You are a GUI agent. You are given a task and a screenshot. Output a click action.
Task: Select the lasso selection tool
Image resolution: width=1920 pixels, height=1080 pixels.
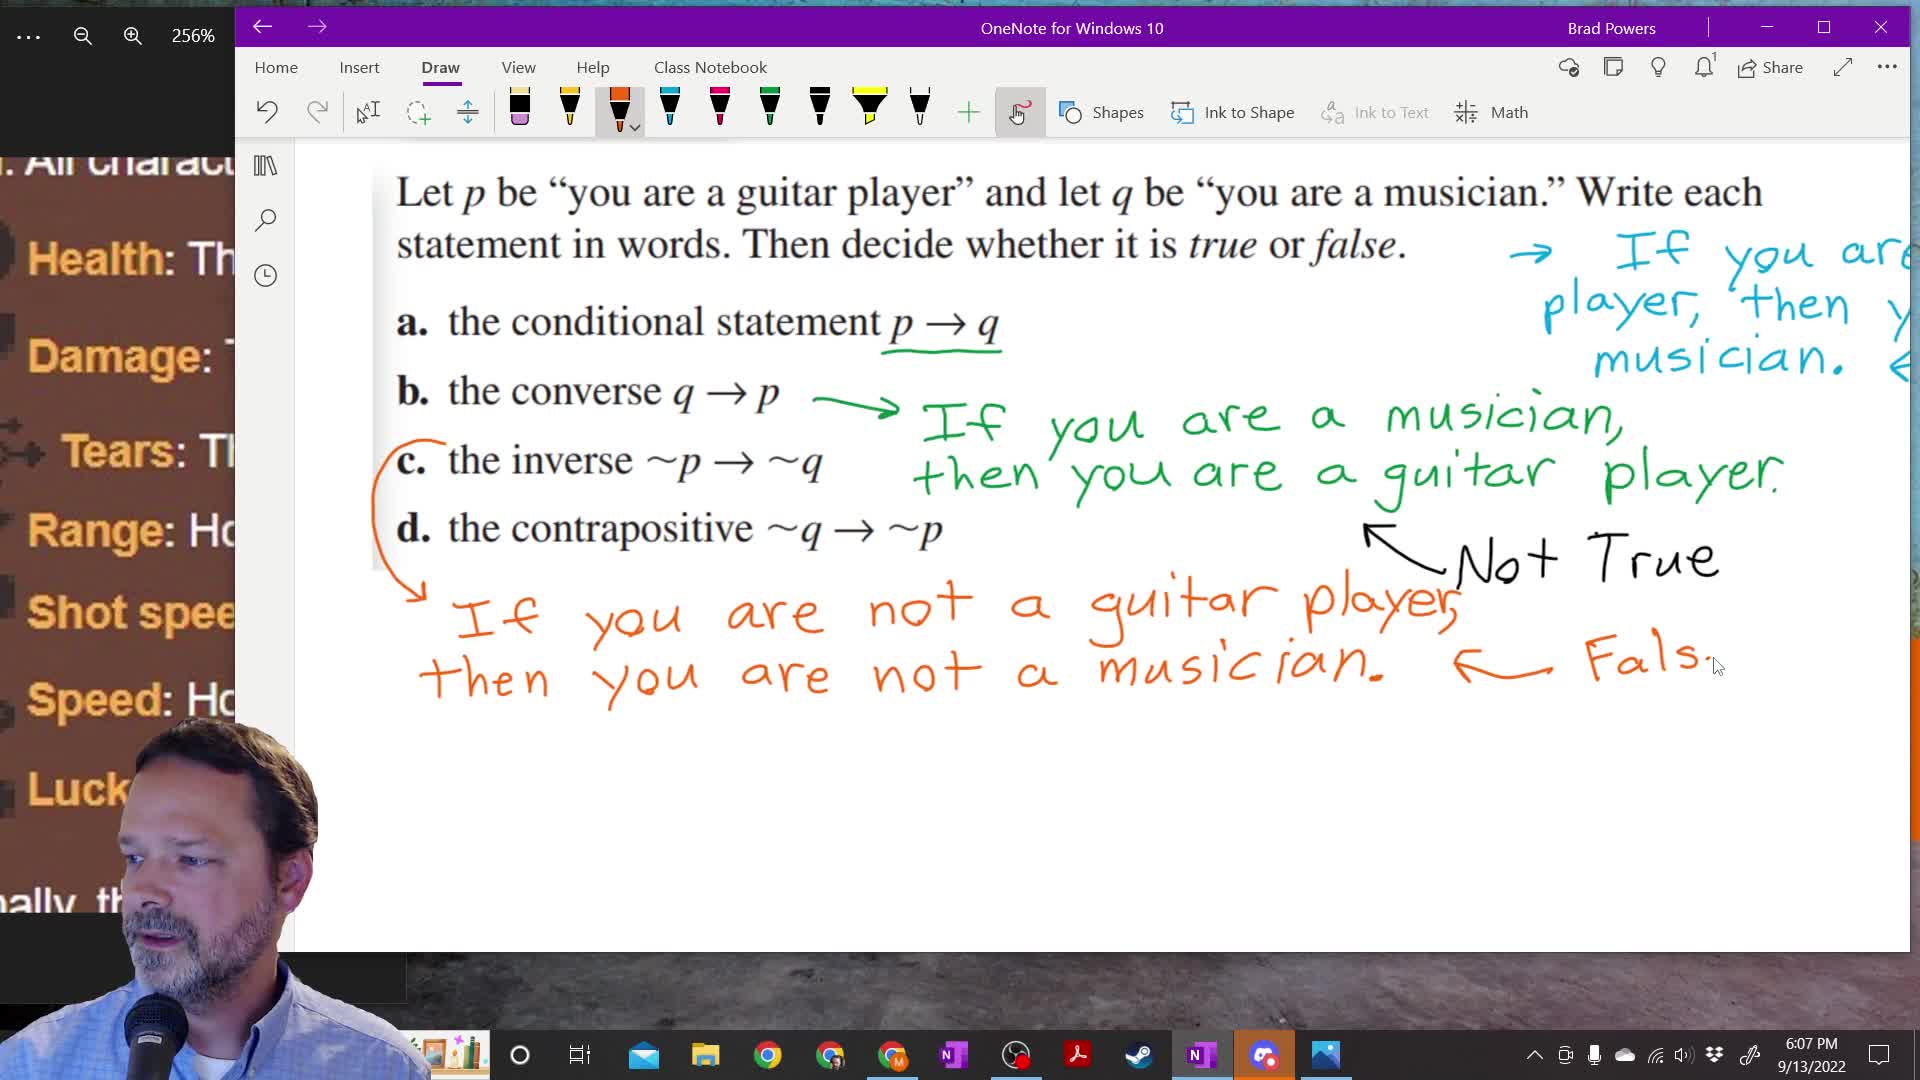tap(418, 112)
